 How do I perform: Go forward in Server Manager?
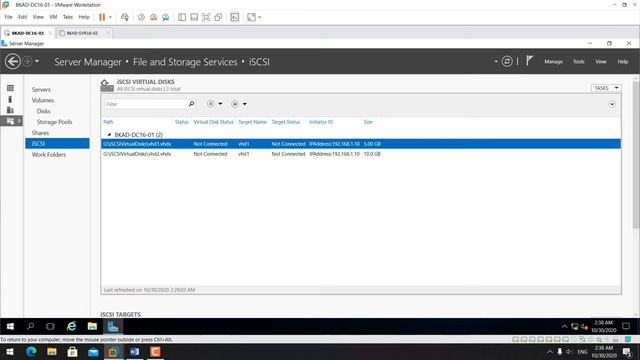click(27, 62)
